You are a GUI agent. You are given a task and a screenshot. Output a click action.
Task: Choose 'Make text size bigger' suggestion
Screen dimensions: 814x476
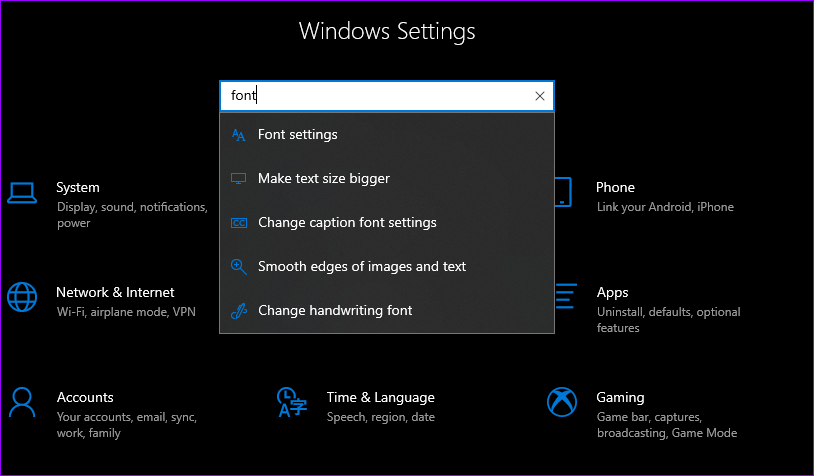pyautogui.click(x=324, y=179)
